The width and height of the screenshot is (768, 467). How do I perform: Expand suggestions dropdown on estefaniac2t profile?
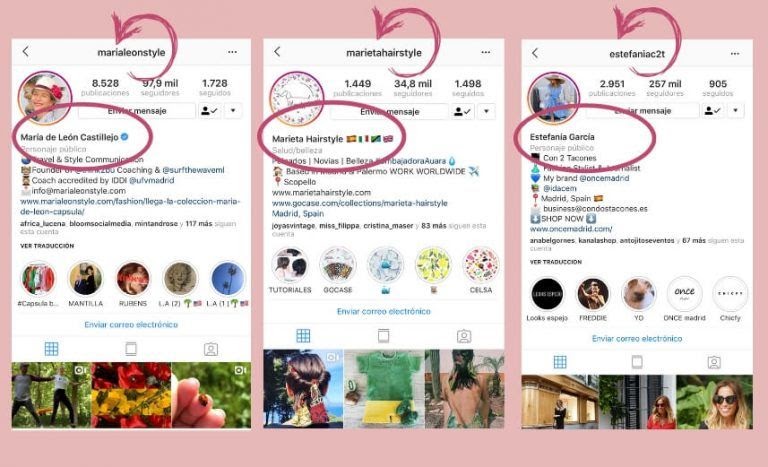coord(735,111)
